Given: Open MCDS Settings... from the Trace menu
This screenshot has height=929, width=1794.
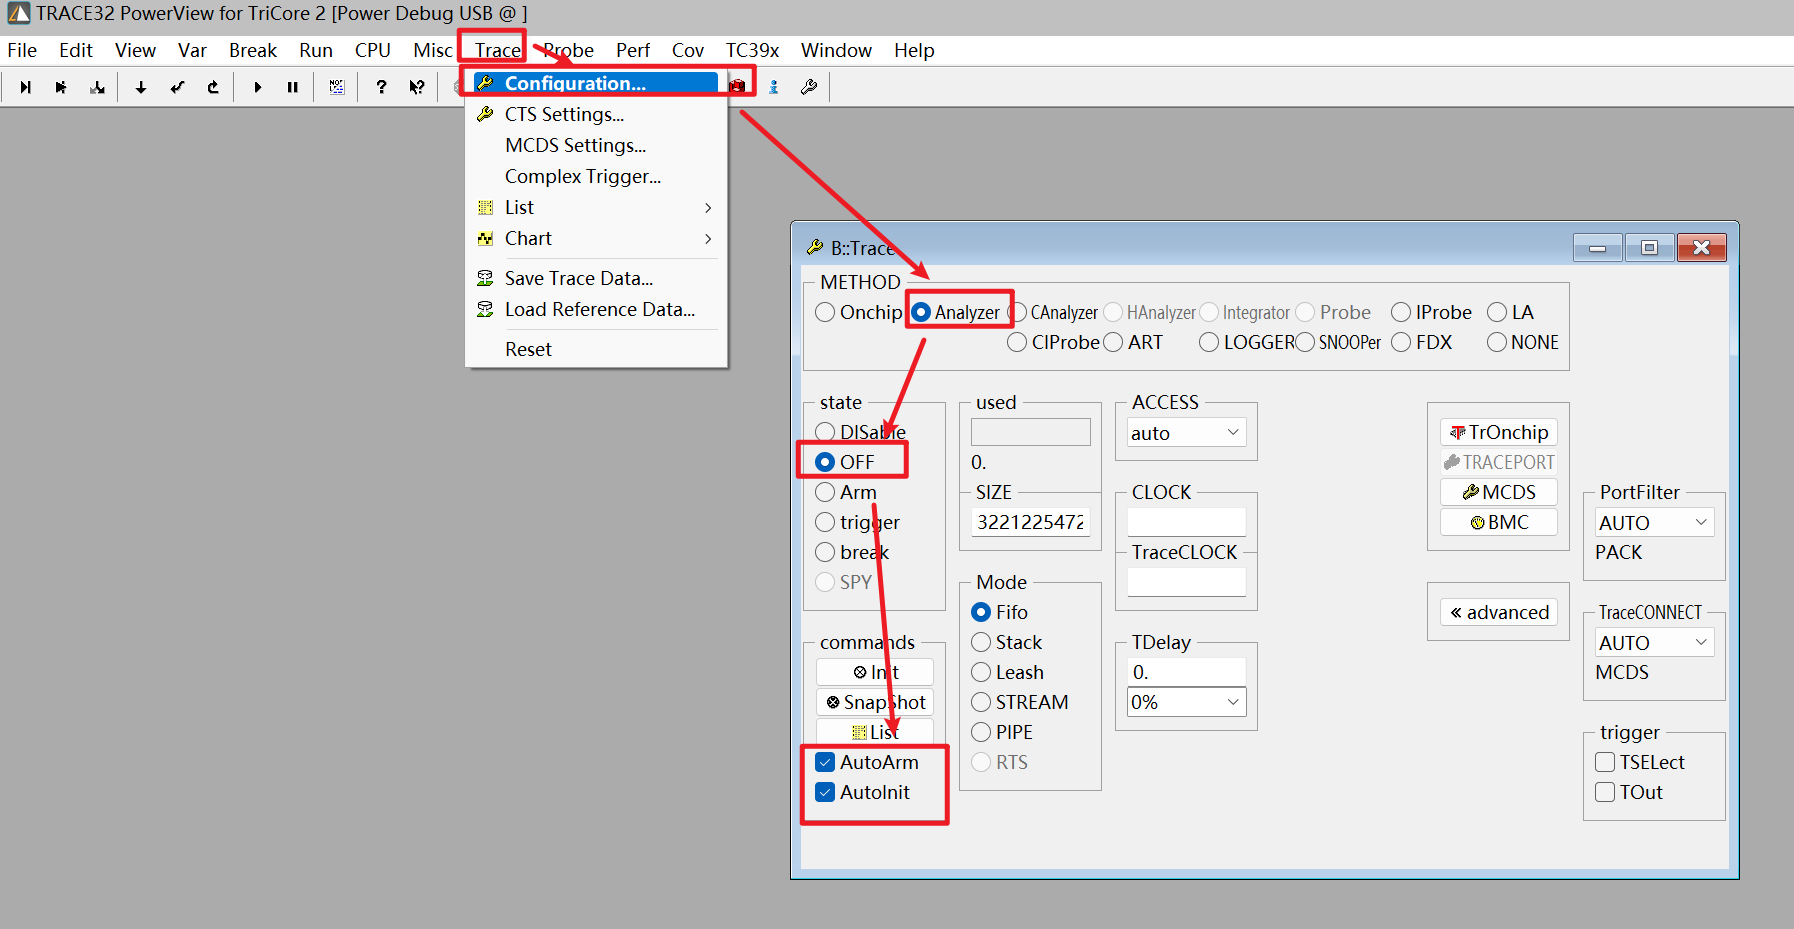Looking at the screenshot, I should (596, 145).
